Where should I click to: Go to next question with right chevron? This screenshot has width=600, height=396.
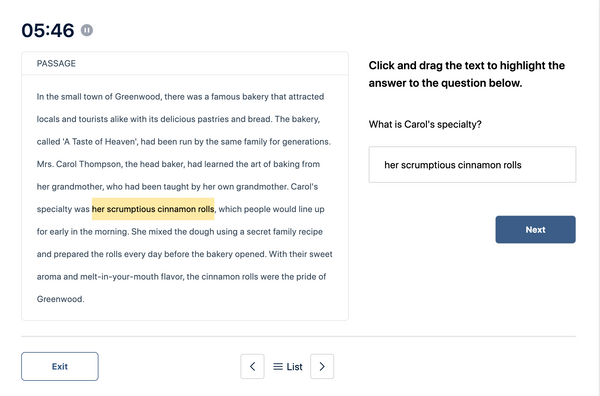322,367
